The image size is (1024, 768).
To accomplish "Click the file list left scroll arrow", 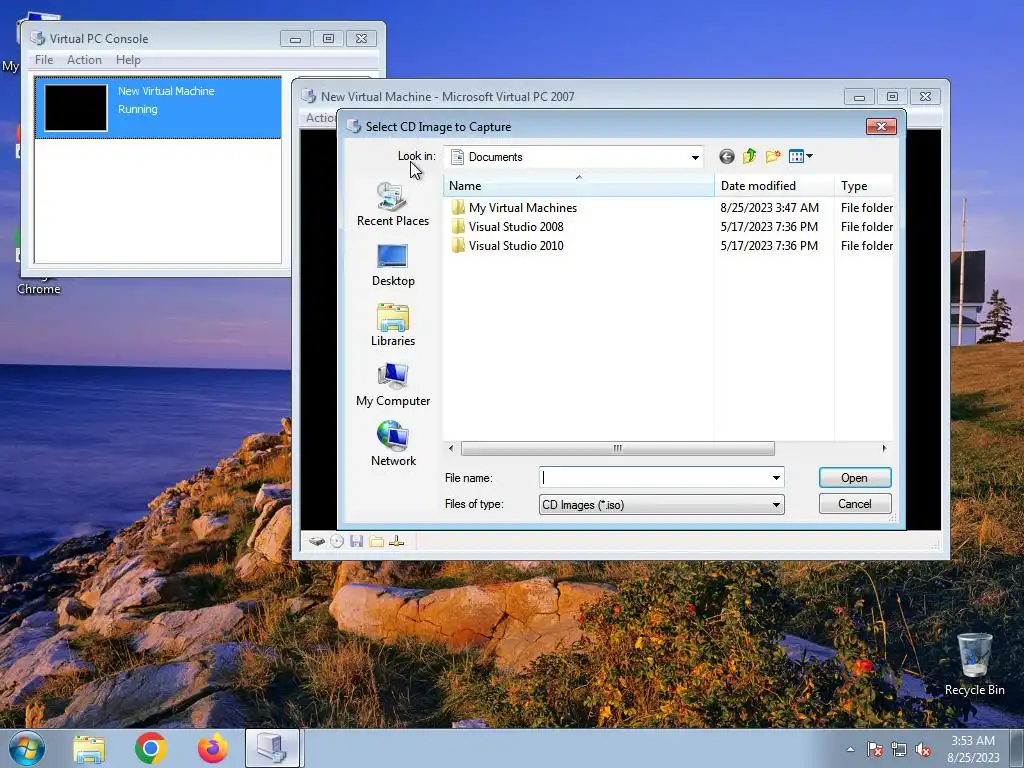I will (x=451, y=449).
